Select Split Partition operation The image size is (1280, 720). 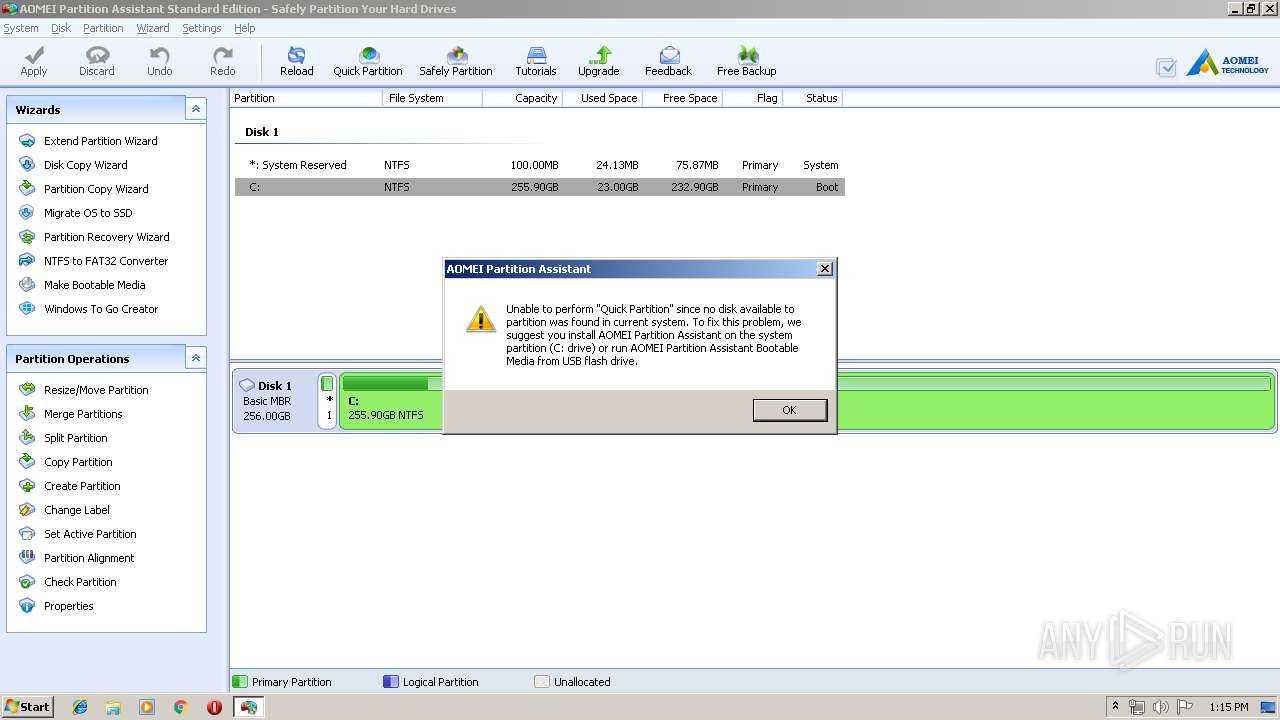tap(75, 438)
